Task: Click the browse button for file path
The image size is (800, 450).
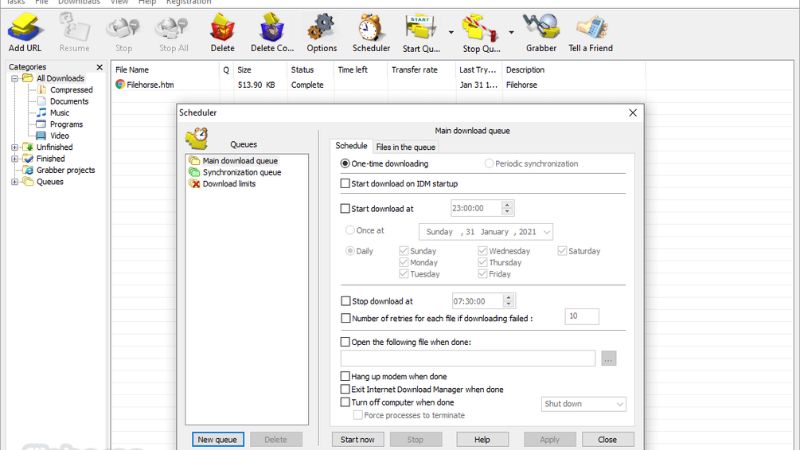Action: 608,359
